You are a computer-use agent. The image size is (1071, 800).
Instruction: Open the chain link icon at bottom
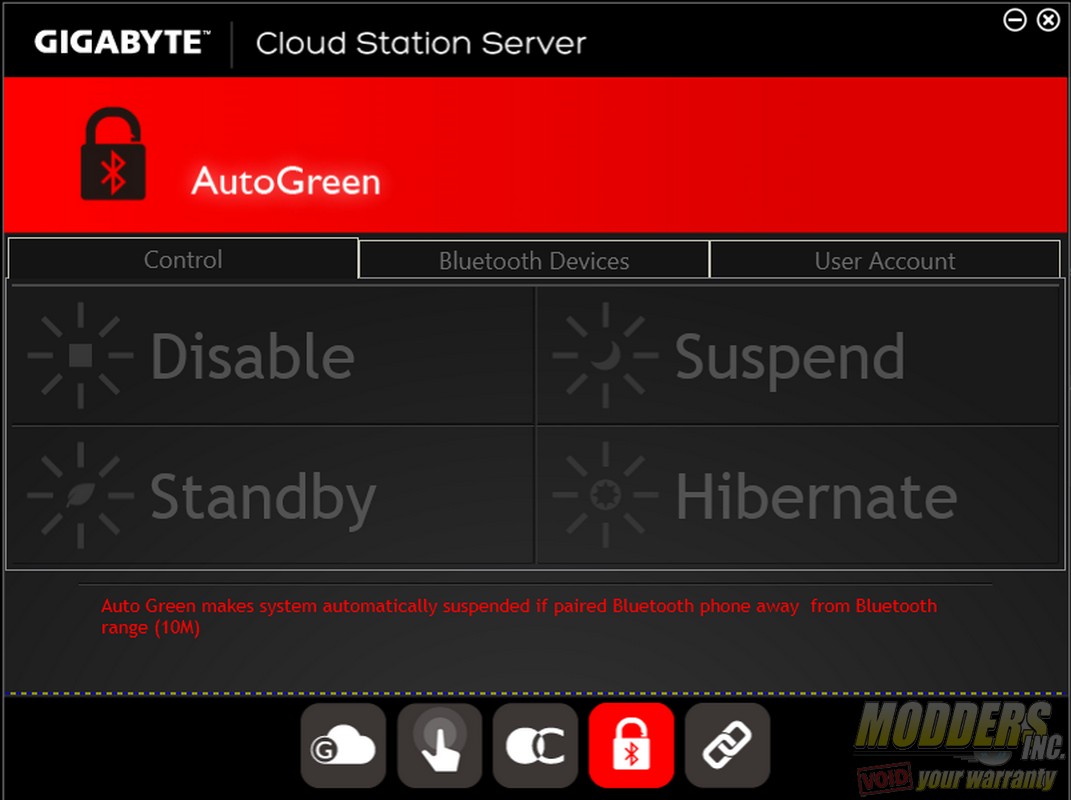point(727,745)
